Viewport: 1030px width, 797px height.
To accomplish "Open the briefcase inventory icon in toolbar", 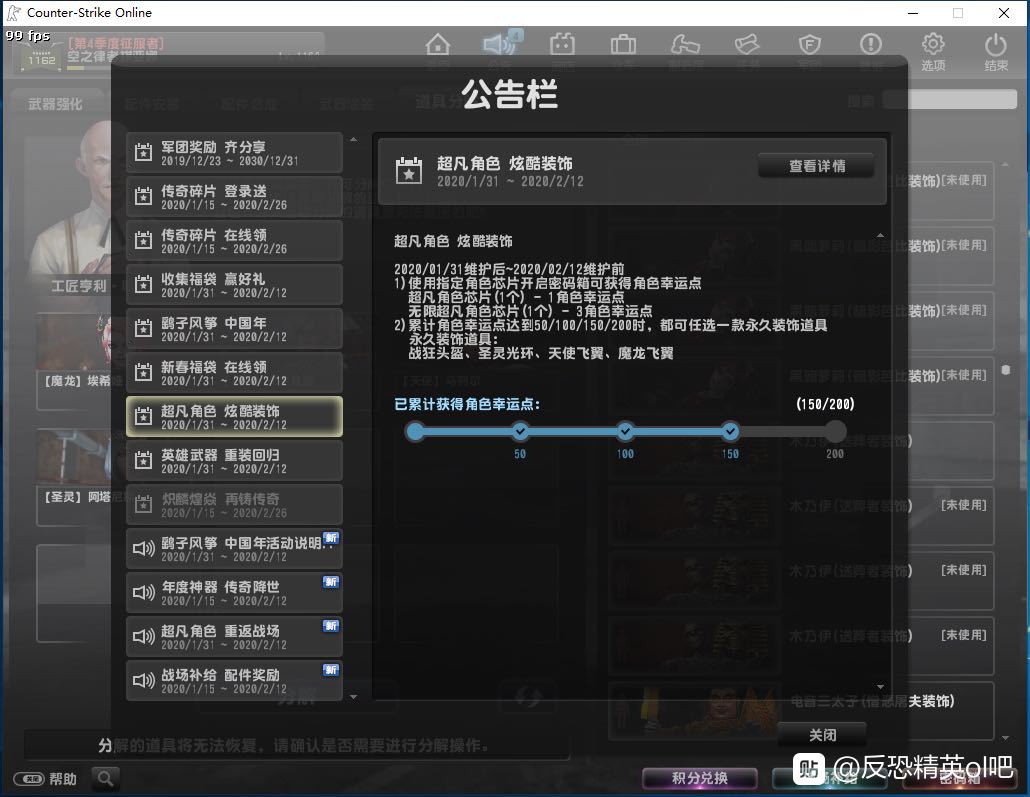I will pyautogui.click(x=623, y=45).
